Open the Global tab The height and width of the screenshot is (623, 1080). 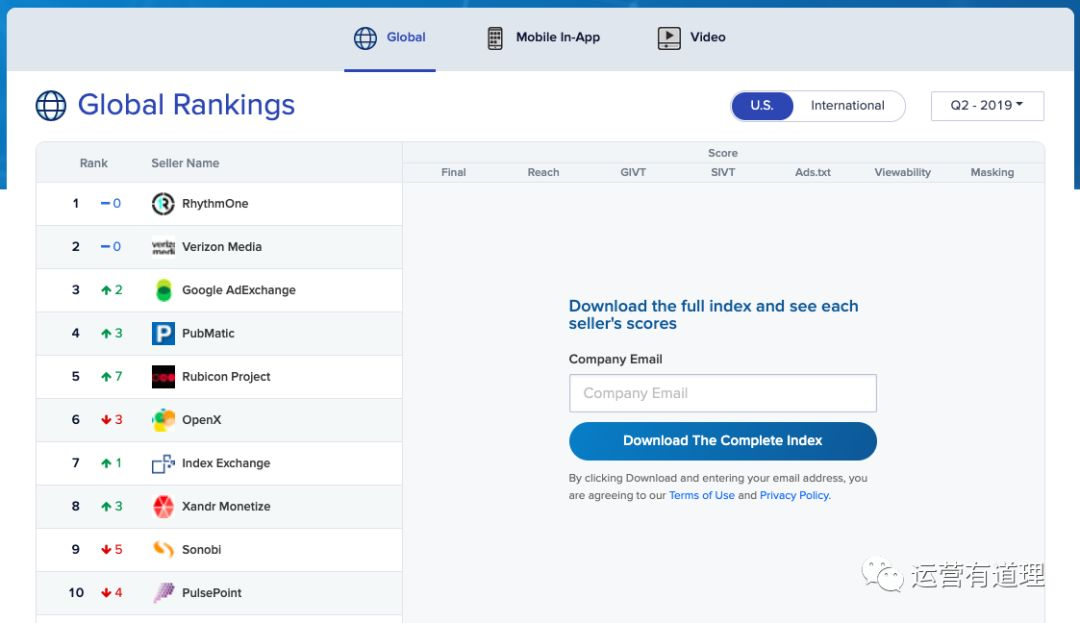pos(390,37)
